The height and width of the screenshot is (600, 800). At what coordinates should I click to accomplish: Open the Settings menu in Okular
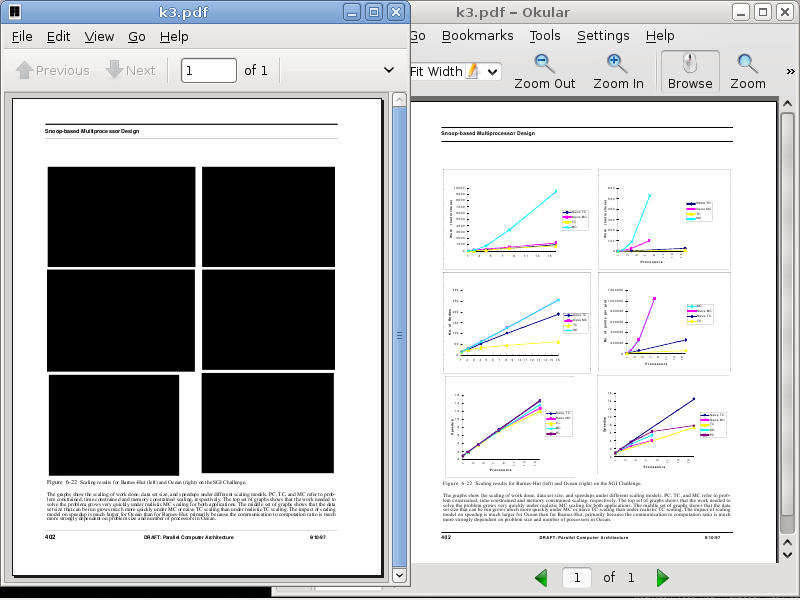(603, 36)
